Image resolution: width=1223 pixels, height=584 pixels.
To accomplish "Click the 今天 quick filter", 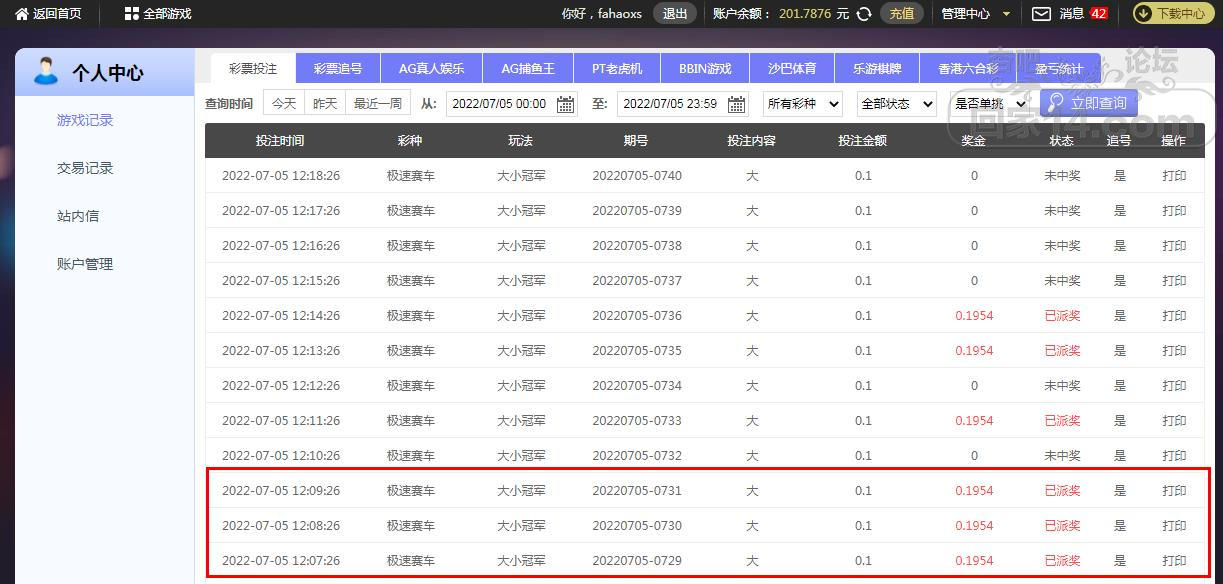I will [x=284, y=103].
